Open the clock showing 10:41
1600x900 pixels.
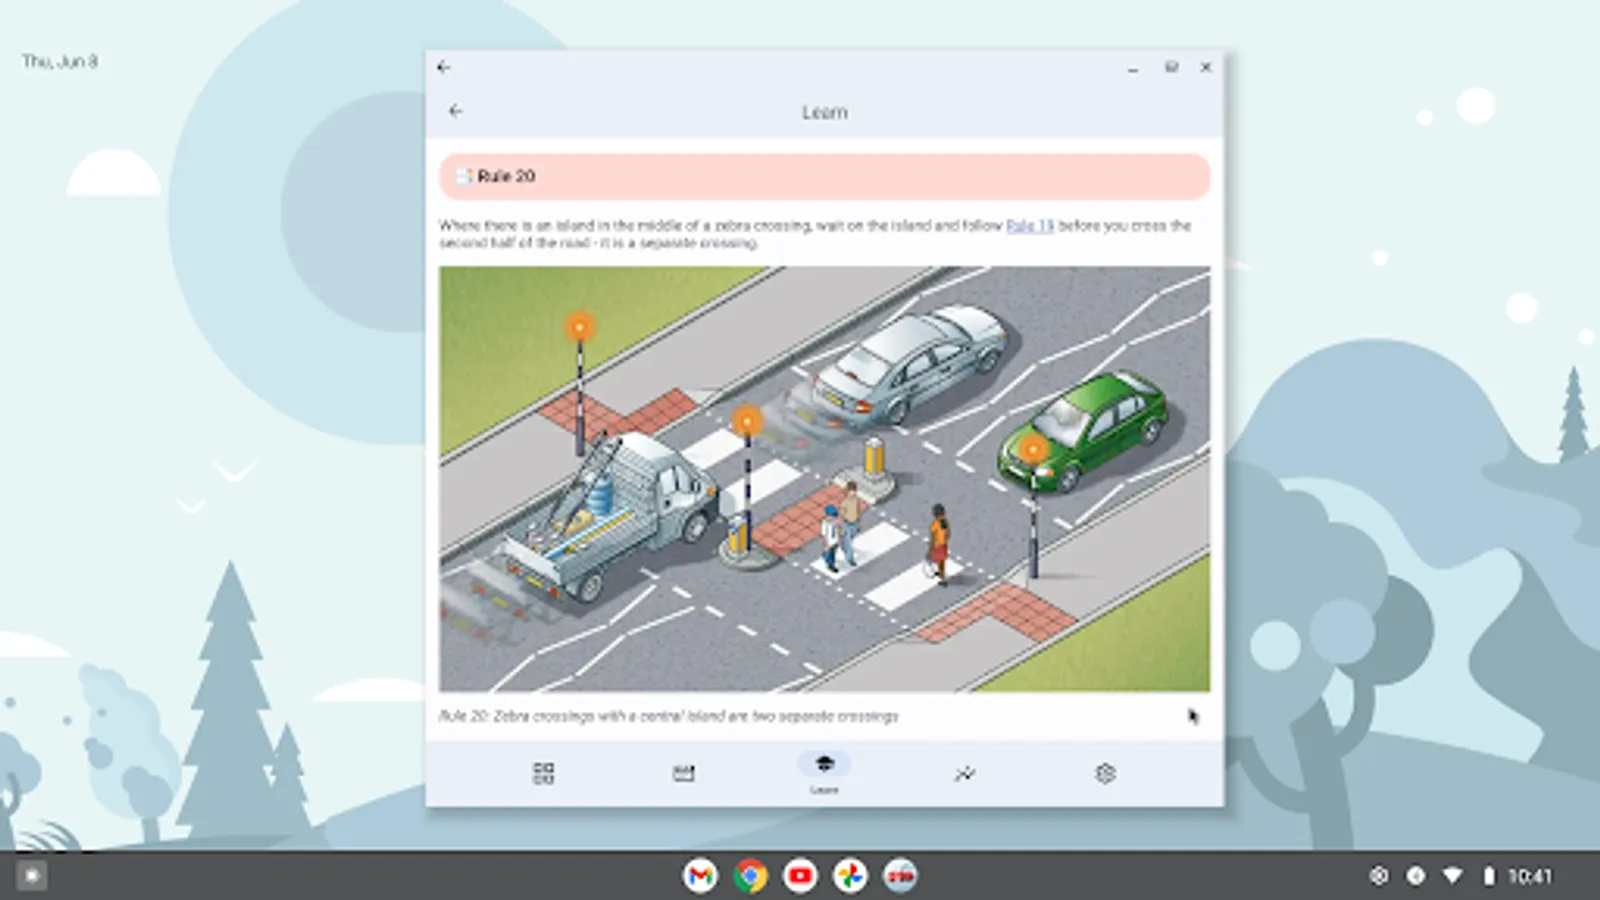(1530, 876)
